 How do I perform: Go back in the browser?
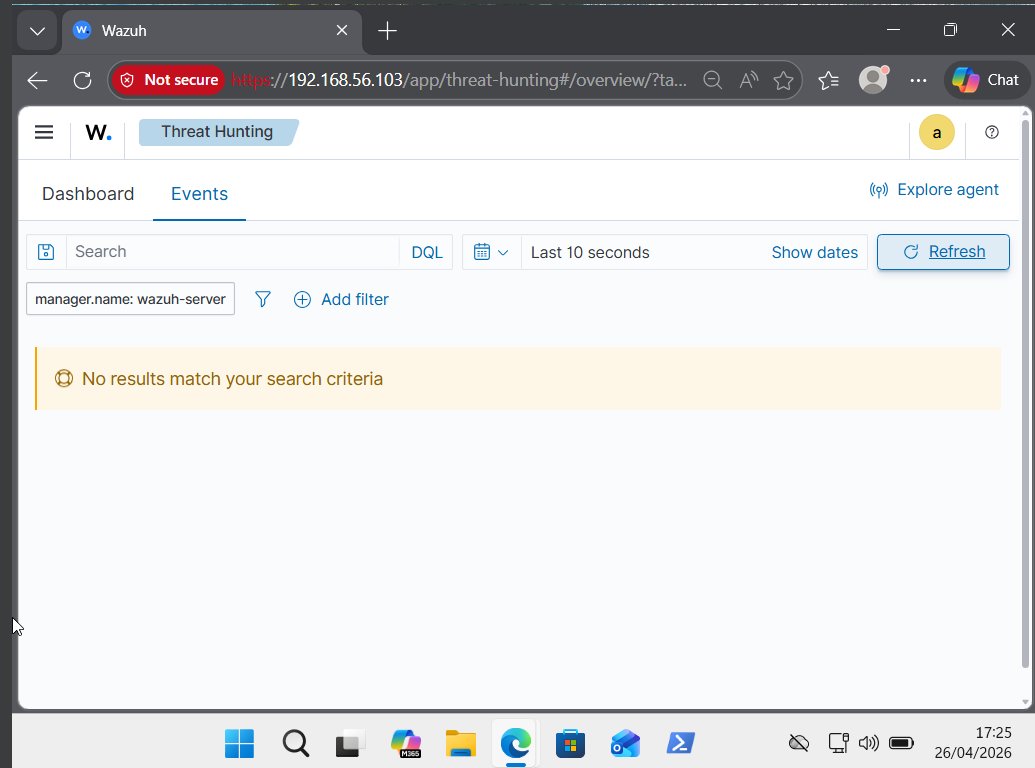click(38, 80)
